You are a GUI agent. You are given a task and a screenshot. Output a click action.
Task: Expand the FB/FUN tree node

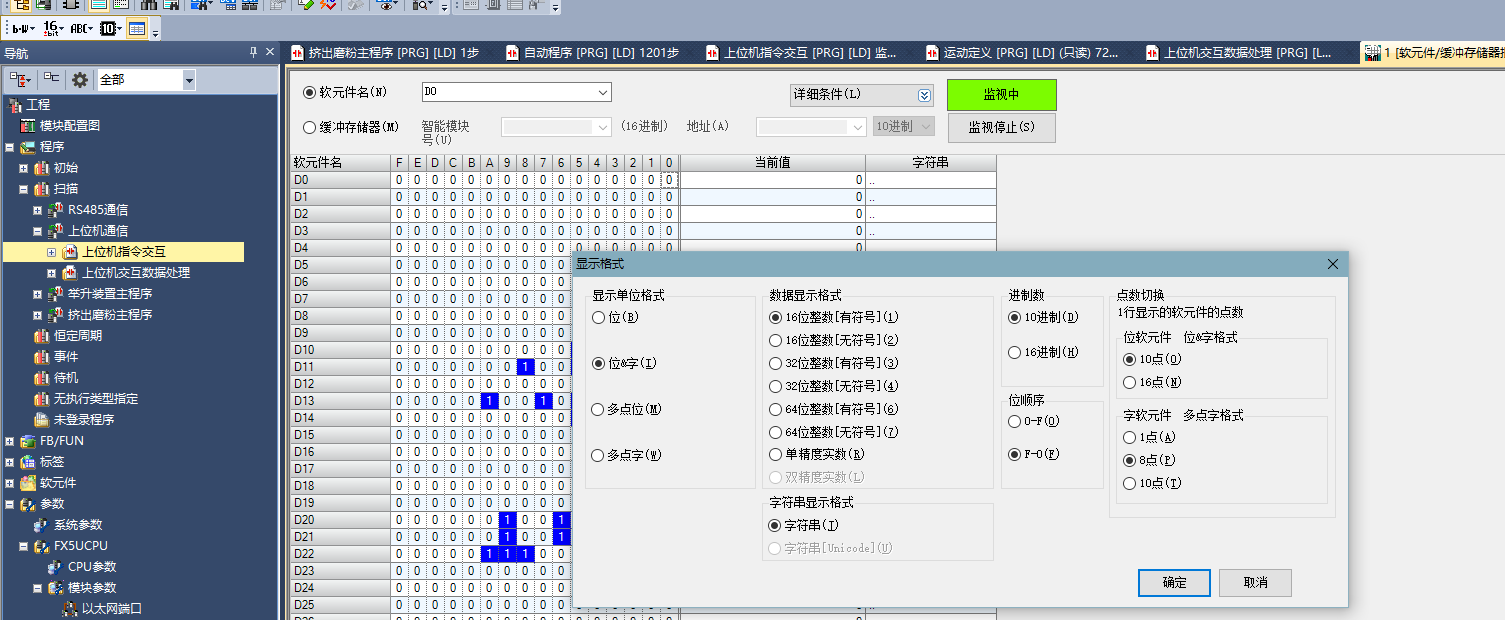coord(10,441)
